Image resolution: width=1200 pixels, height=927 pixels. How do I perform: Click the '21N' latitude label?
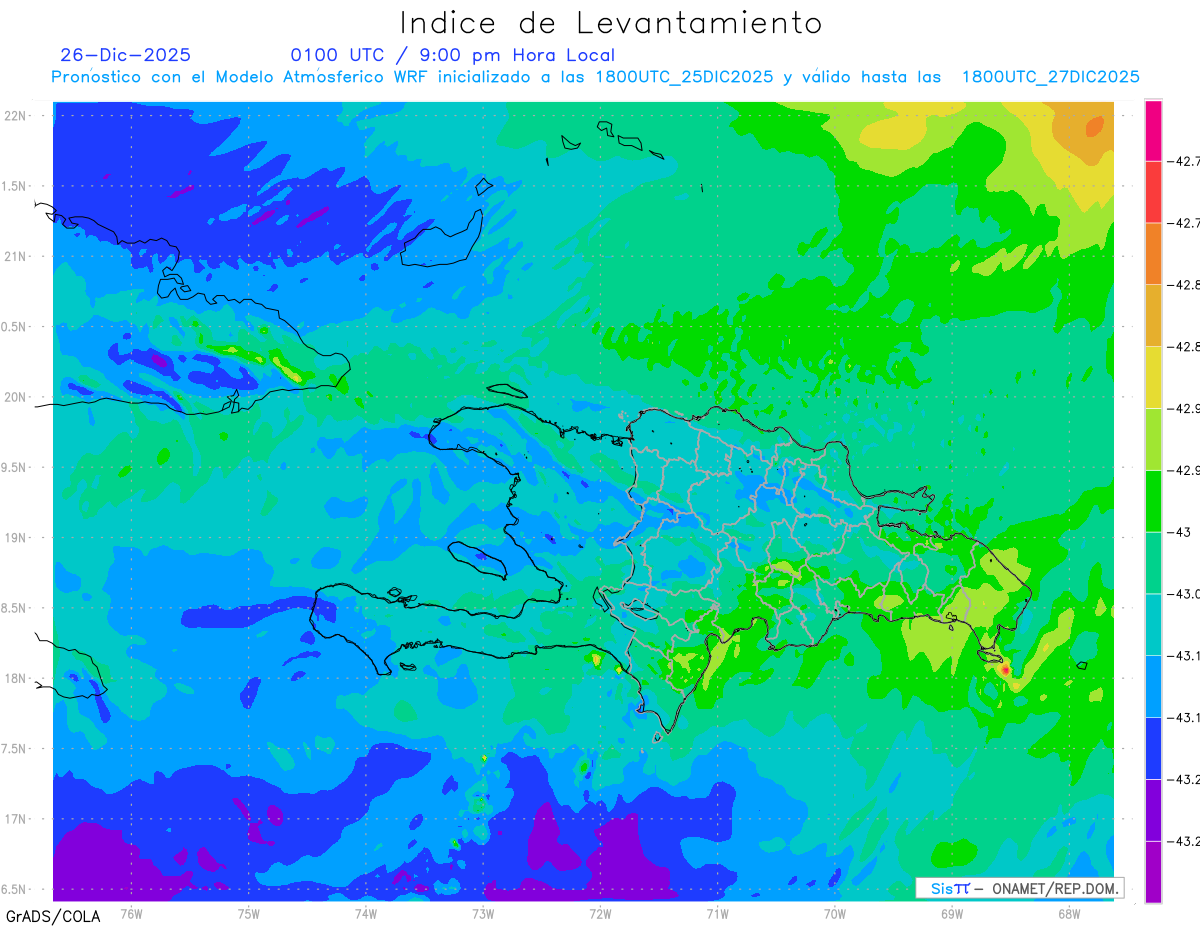[x=16, y=256]
